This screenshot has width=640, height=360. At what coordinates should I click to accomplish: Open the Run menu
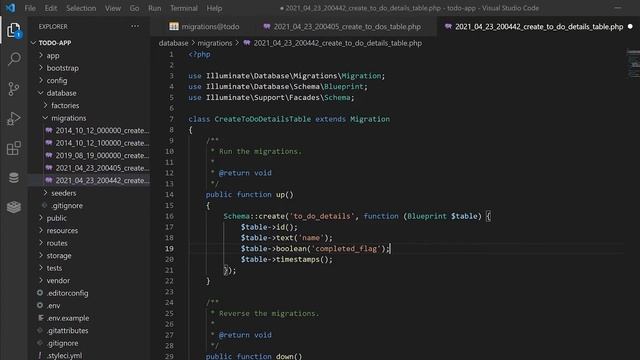pyautogui.click(x=155, y=8)
